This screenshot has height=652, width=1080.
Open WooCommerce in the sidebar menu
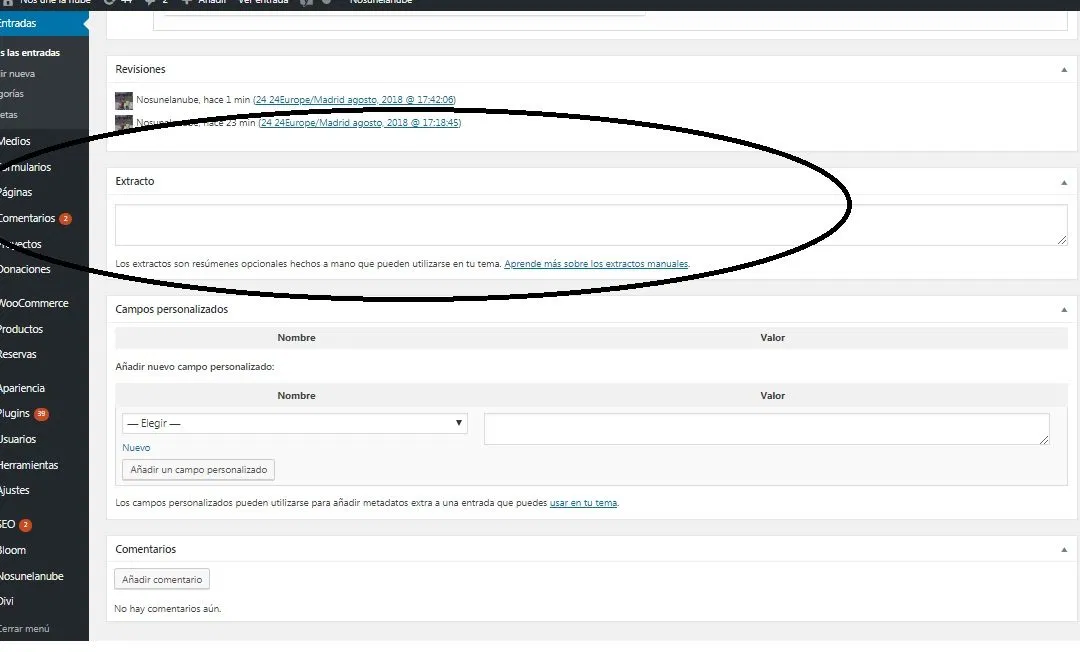click(35, 303)
